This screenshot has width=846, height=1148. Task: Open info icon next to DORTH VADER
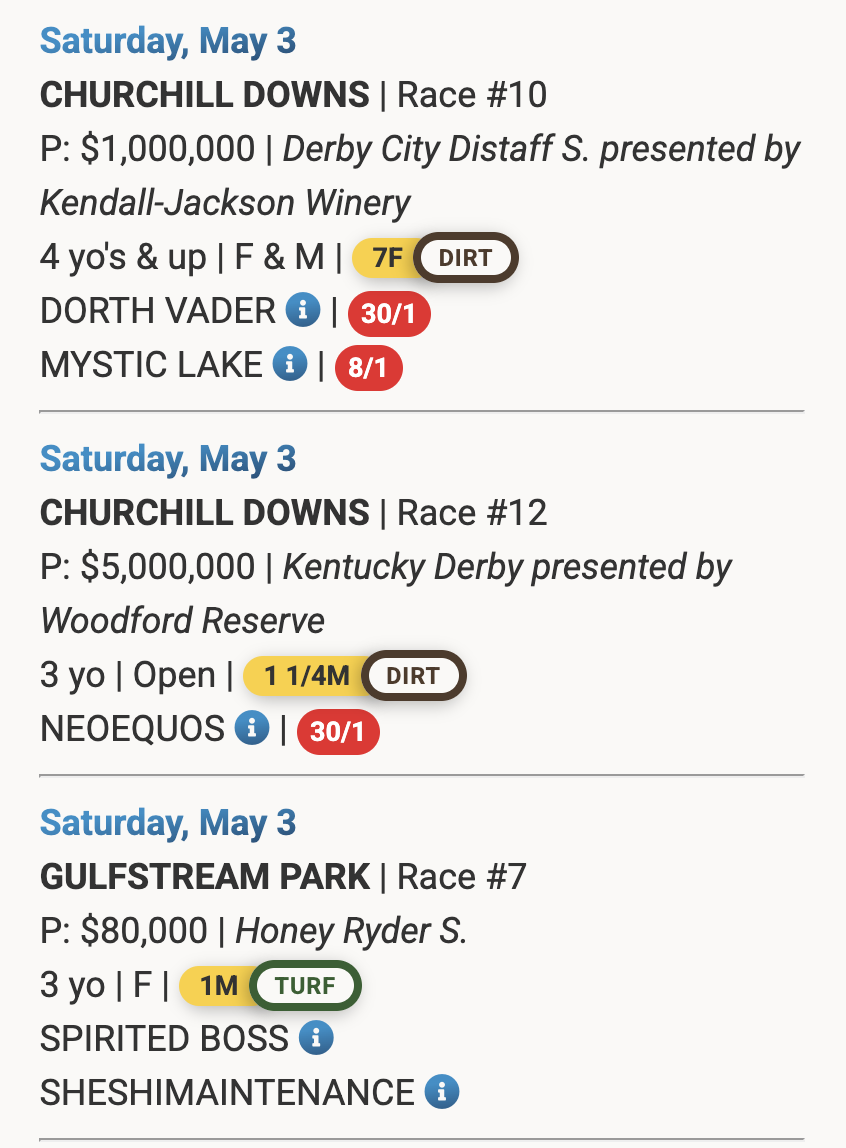click(x=303, y=310)
